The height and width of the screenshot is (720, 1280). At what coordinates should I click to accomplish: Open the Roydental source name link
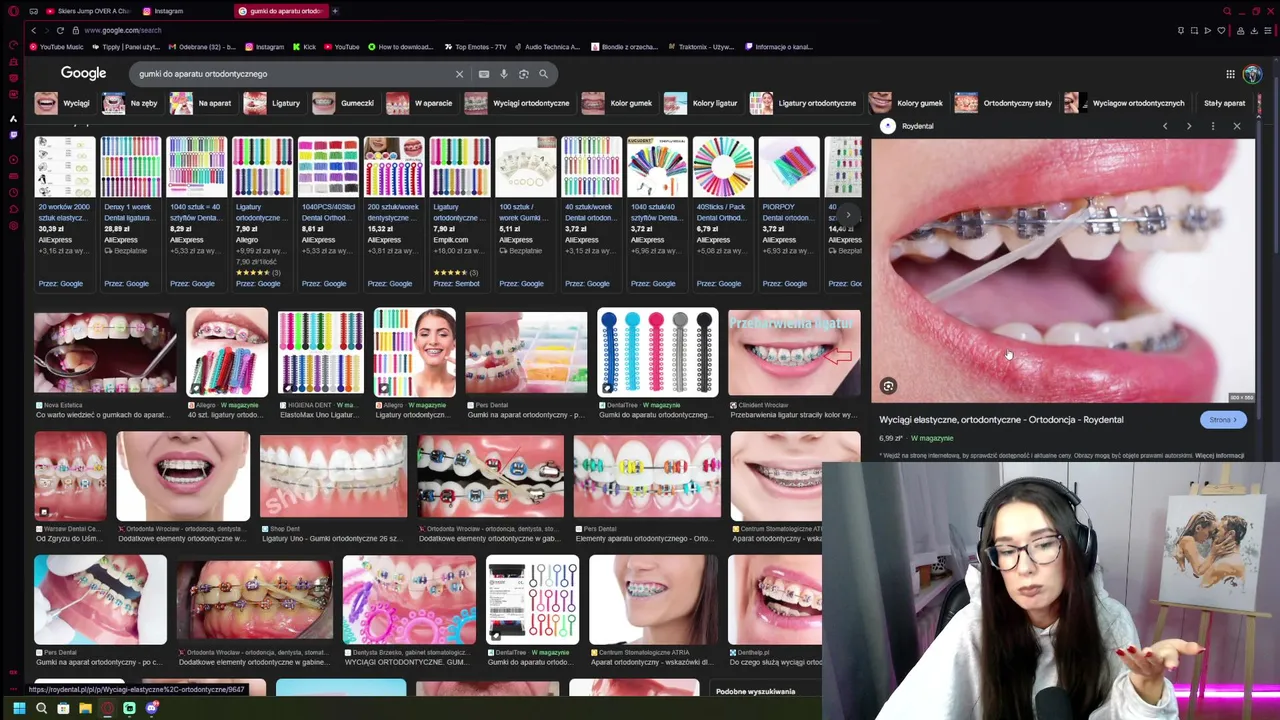[x=917, y=126]
